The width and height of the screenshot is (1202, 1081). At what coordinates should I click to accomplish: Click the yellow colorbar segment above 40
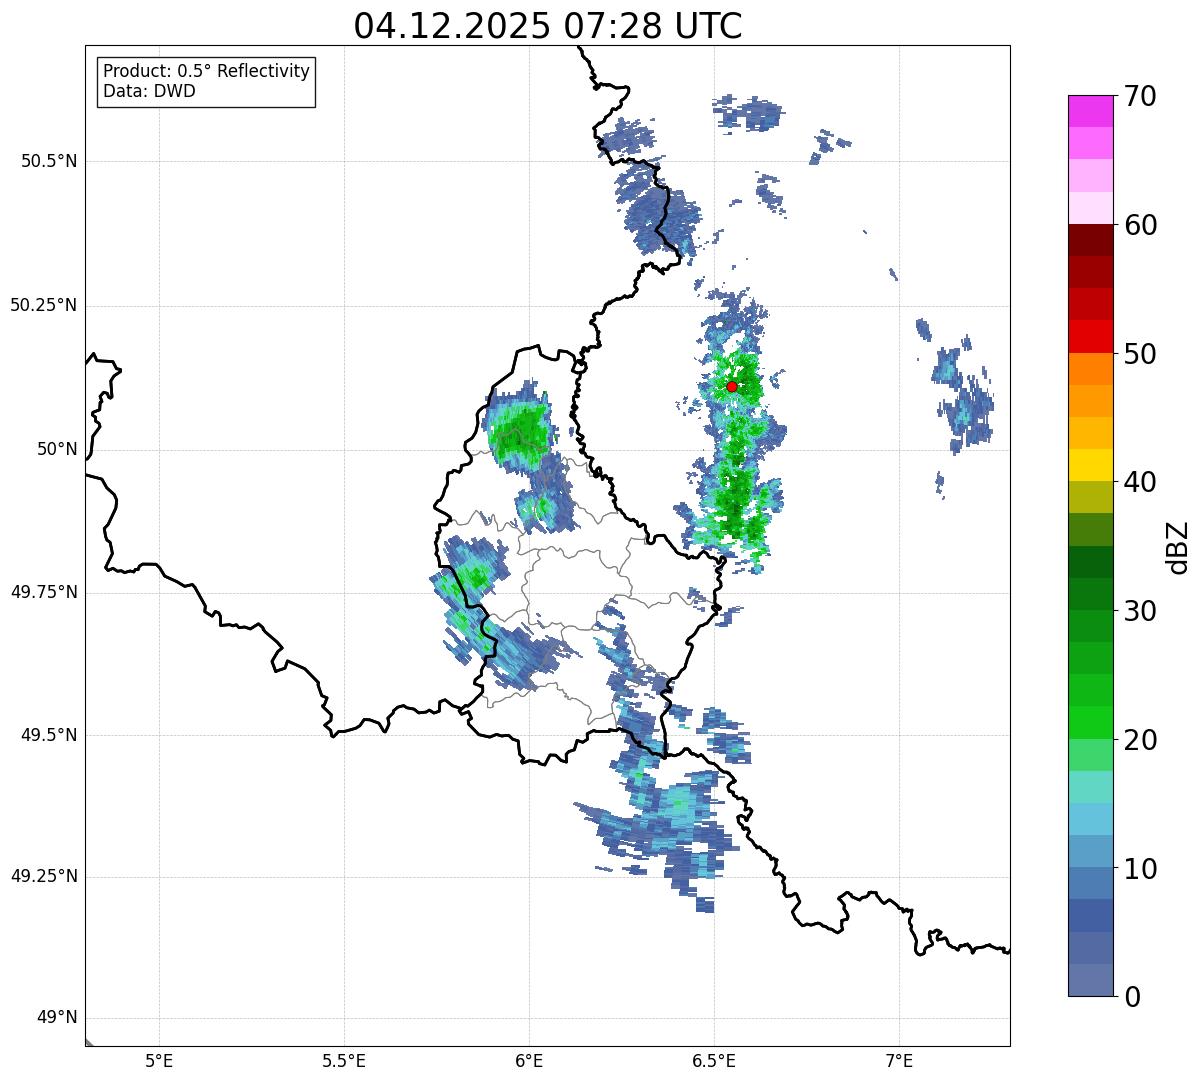(x=1090, y=465)
